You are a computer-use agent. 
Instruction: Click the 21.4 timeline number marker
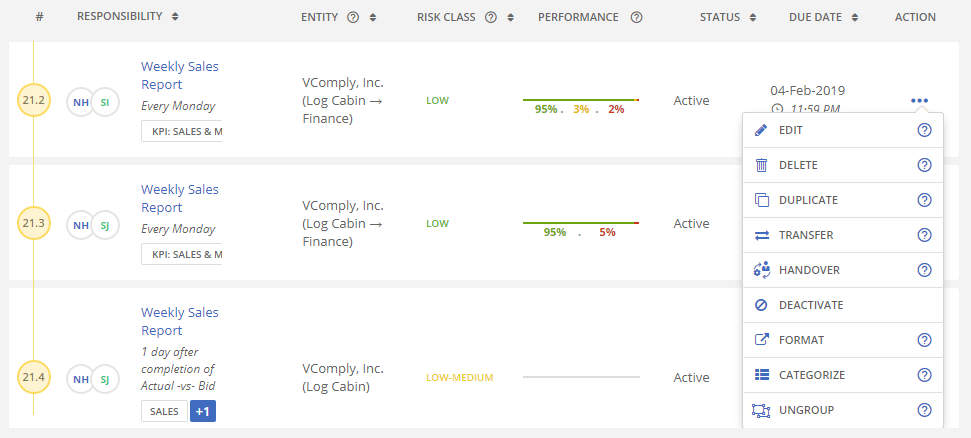(33, 377)
